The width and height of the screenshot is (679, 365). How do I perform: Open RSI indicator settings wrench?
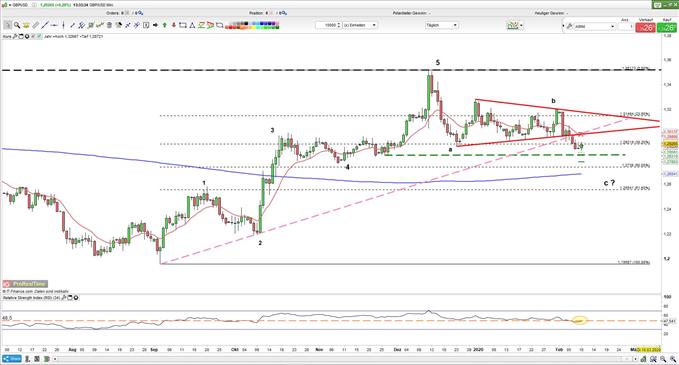[x=64, y=297]
